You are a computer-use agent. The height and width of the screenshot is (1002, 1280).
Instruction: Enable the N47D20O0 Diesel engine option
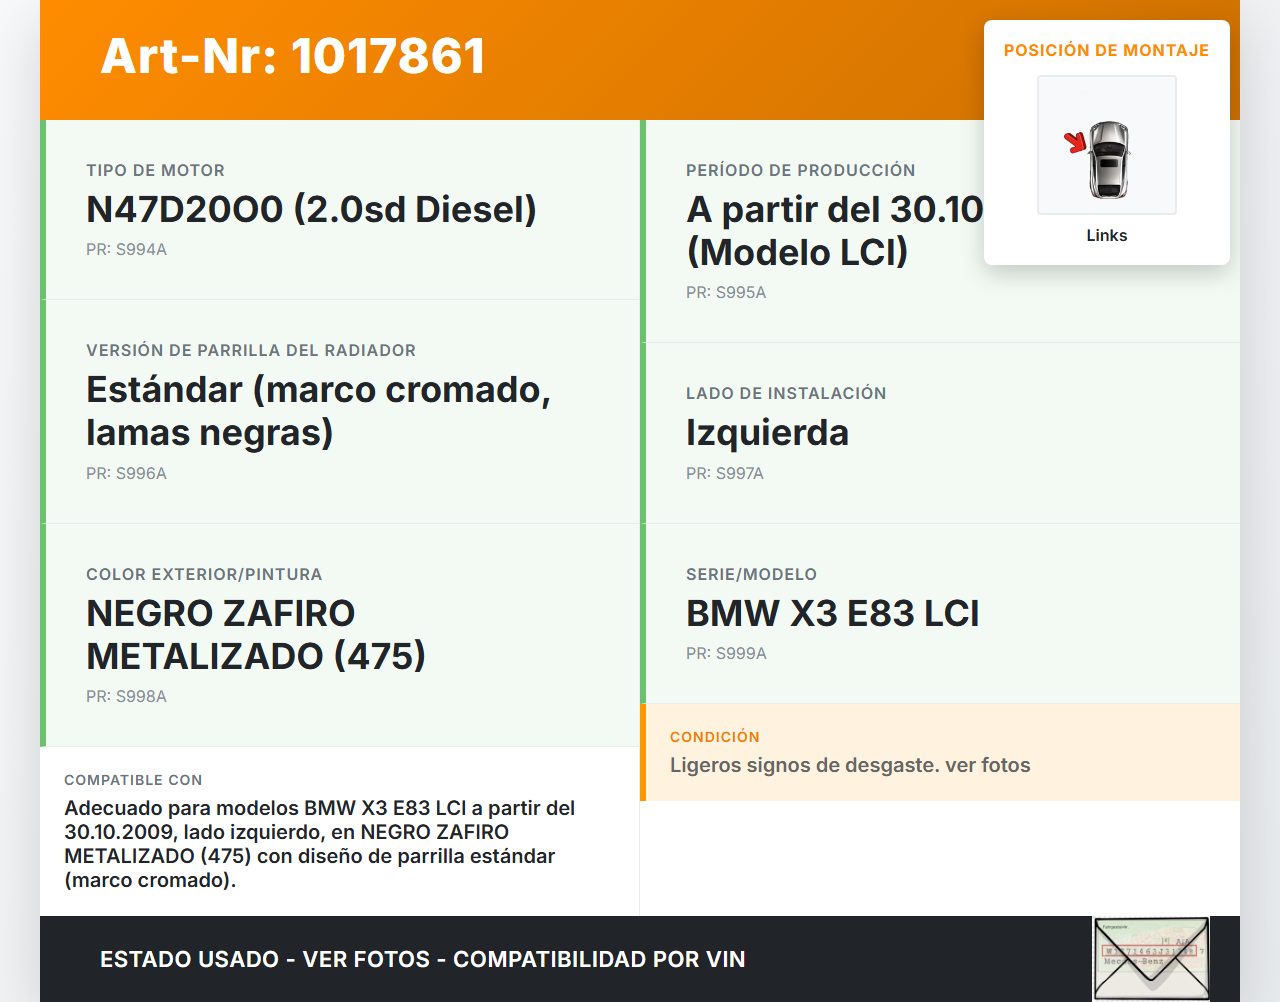pos(312,209)
